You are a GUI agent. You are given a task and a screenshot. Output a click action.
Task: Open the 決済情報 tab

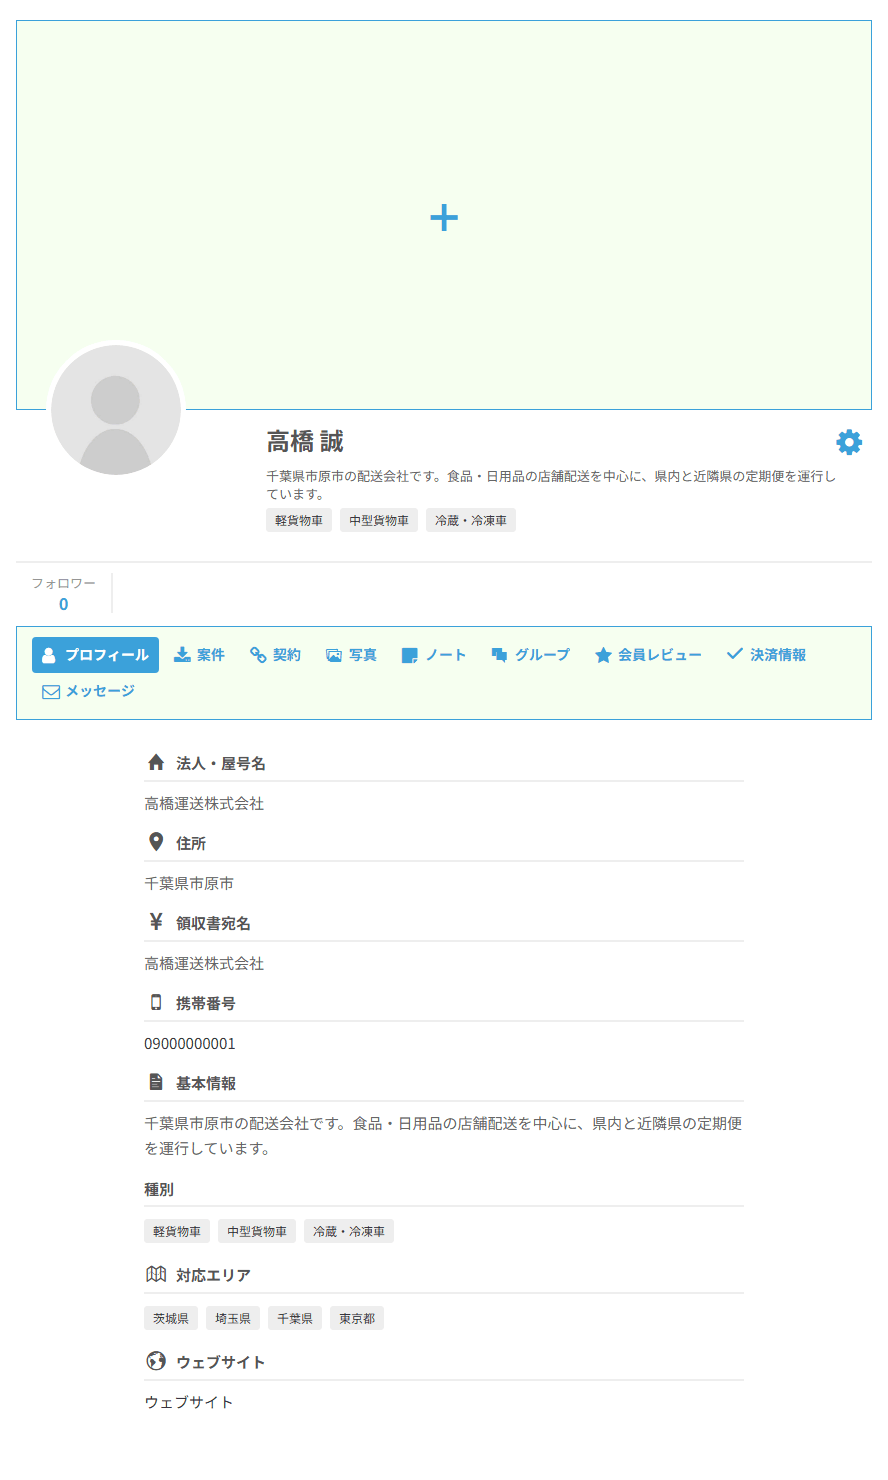point(766,655)
